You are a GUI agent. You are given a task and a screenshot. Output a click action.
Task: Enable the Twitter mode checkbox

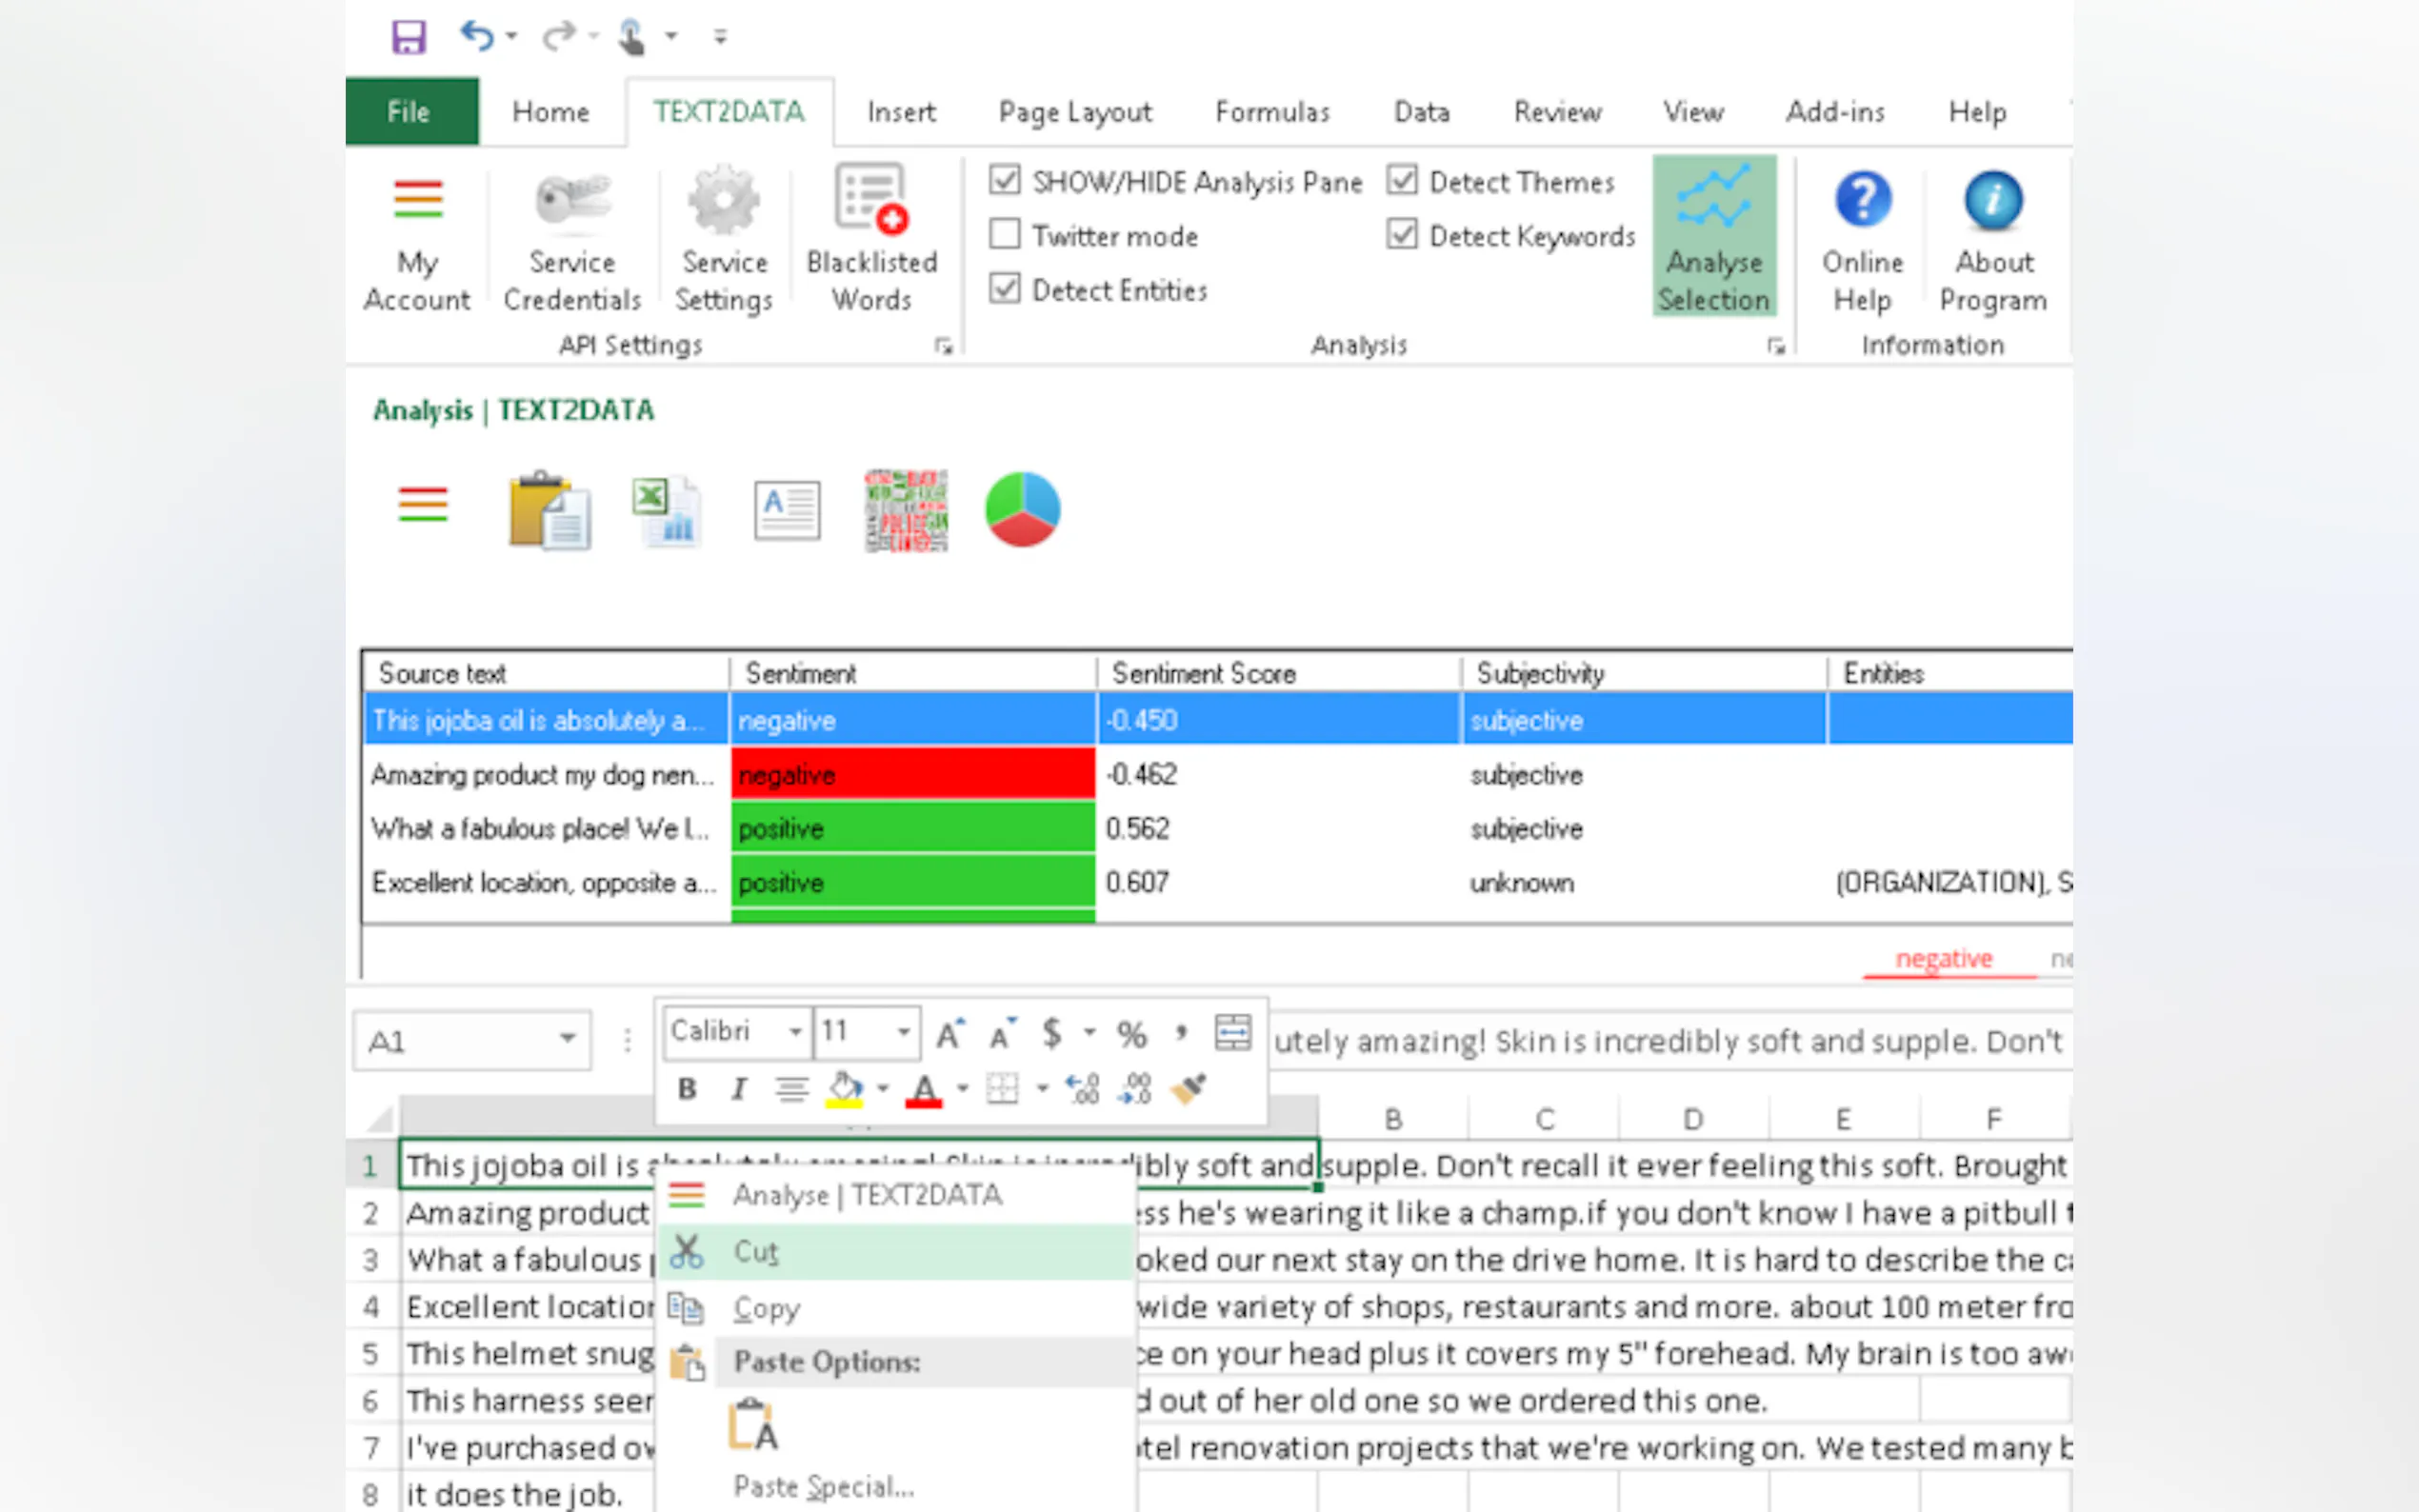coord(1005,235)
